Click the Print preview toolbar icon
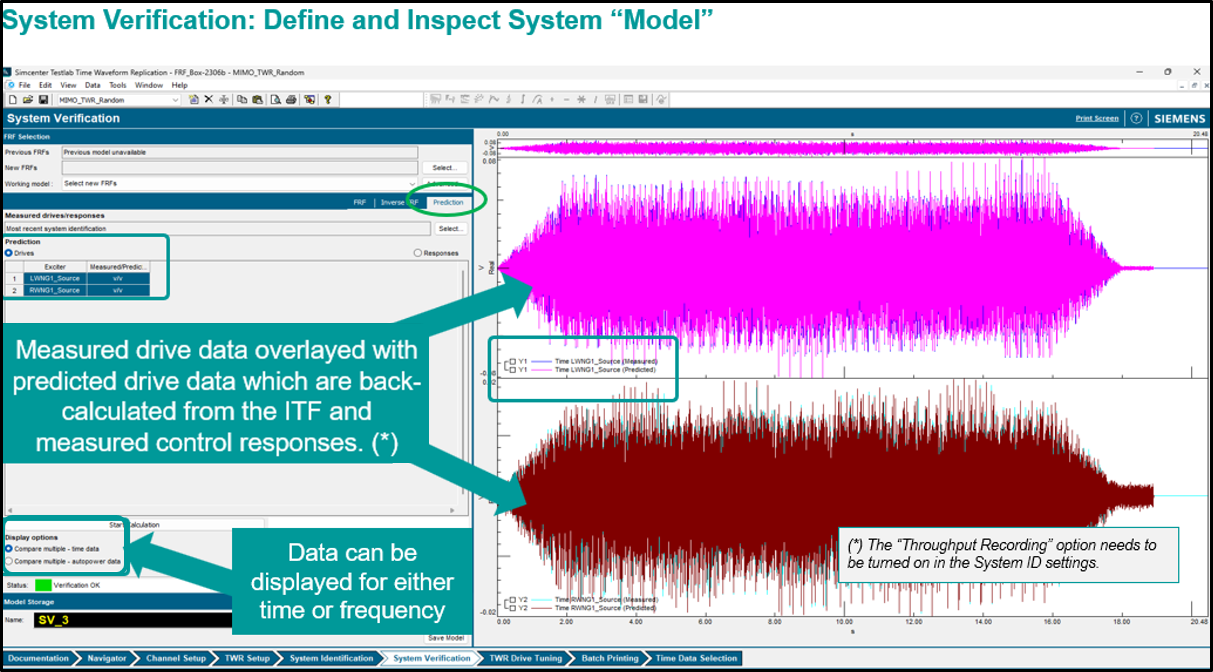 click(x=274, y=100)
